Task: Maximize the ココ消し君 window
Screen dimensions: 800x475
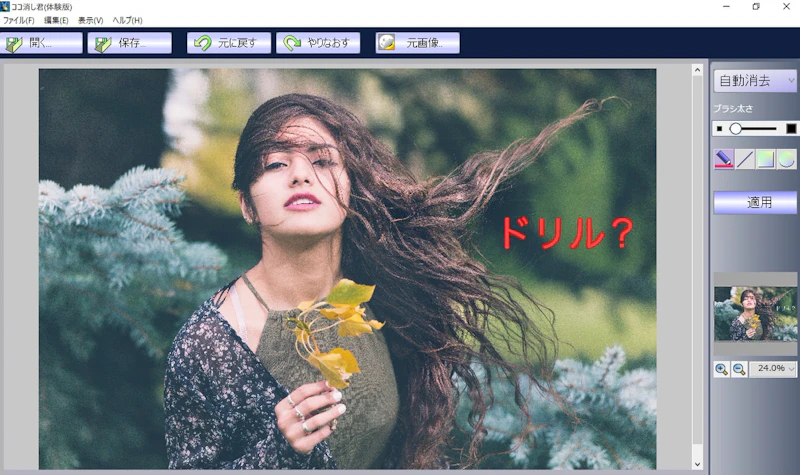Action: coord(756,7)
